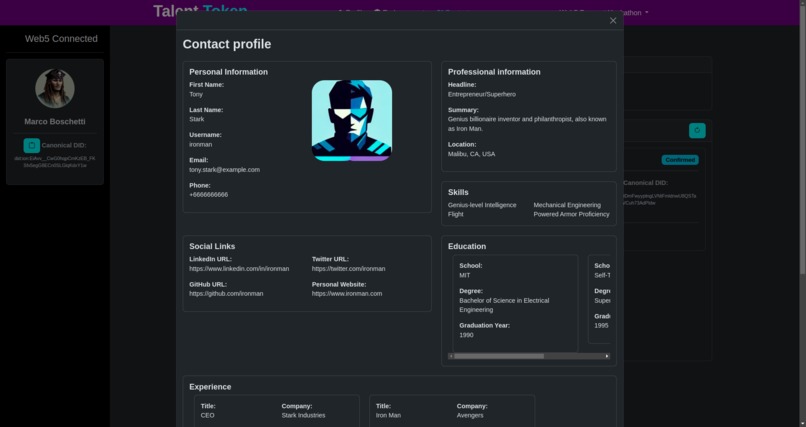Open the LinkedIn URL linkedin.com/in/ironman
806x427 pixels.
click(x=239, y=269)
